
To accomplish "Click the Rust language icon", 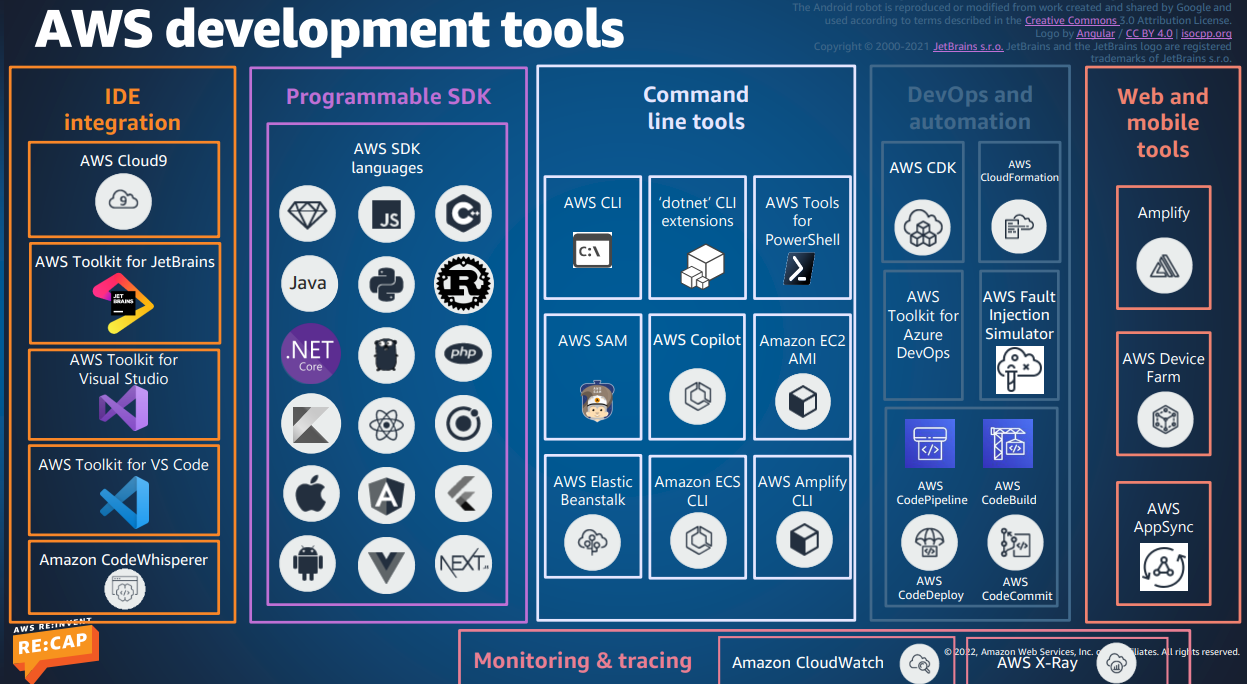I will (463, 283).
